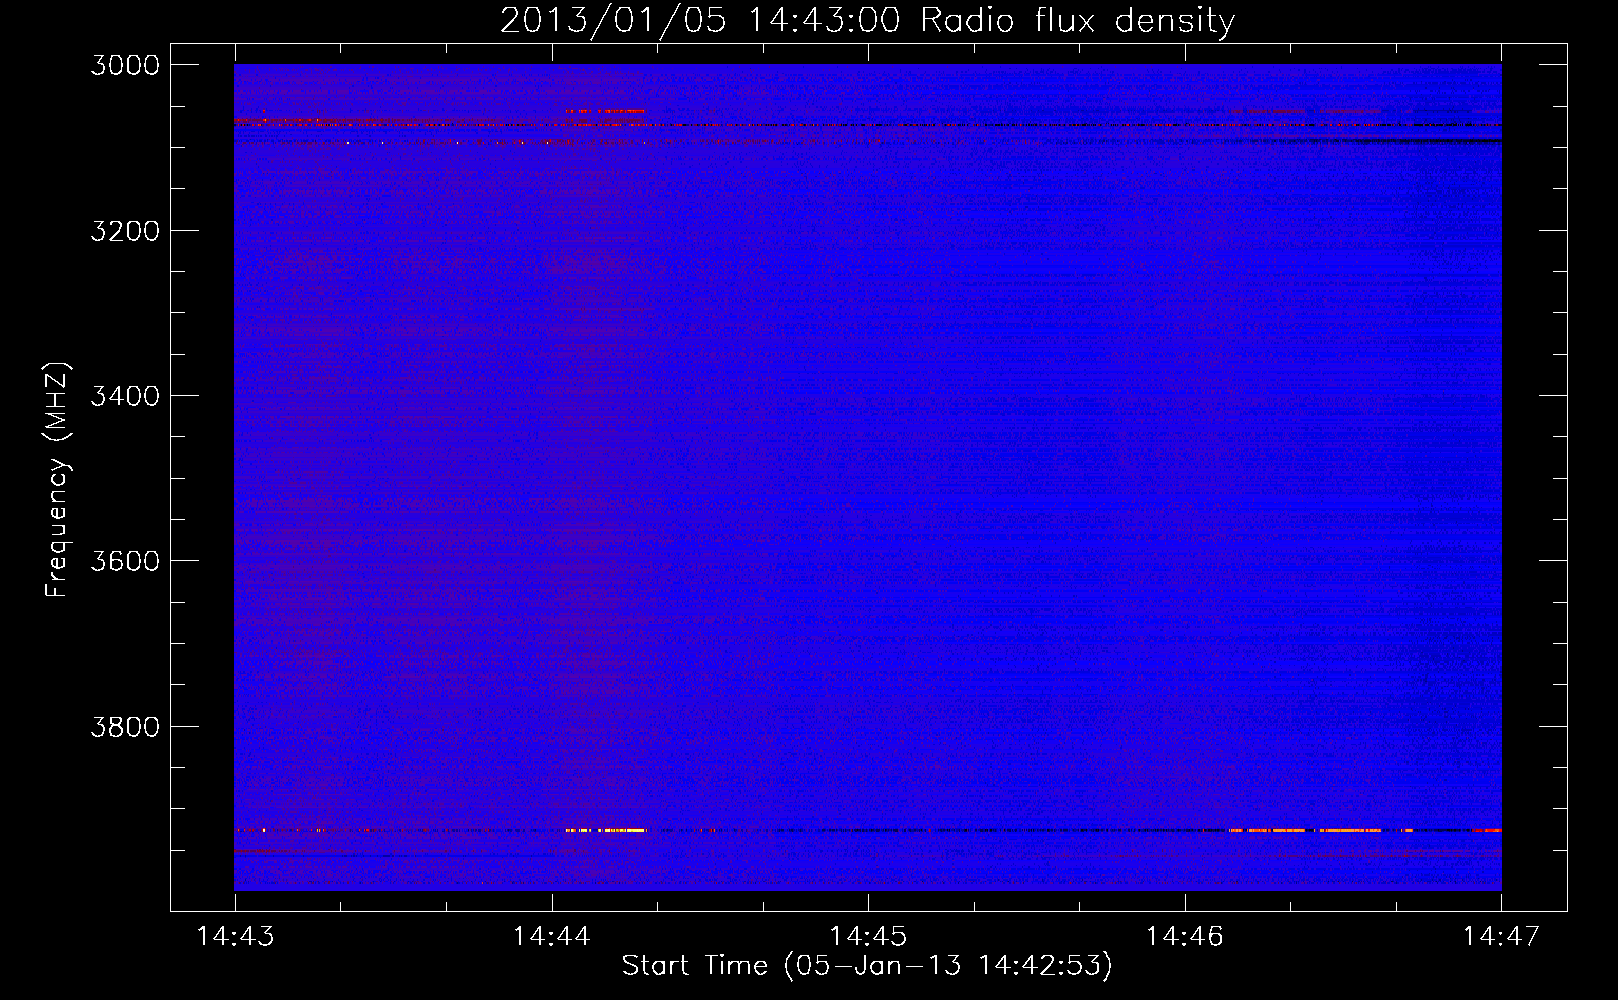Click the "Start Time (05-Jan-13 14:42:53)" label

(x=867, y=965)
